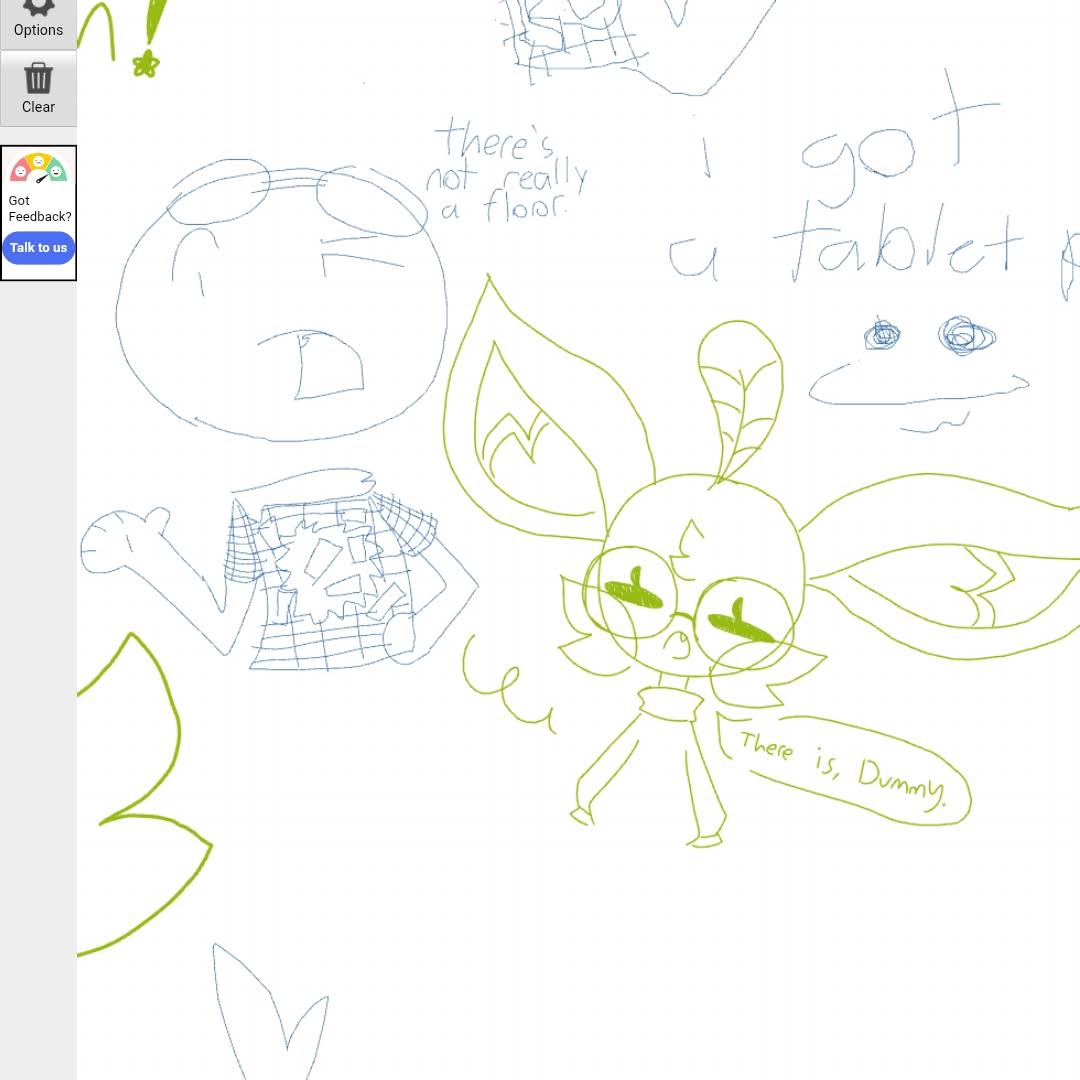Click the 'There is, Dummy.' speech bubble
Screen dimensions: 1080x1080
(850, 771)
